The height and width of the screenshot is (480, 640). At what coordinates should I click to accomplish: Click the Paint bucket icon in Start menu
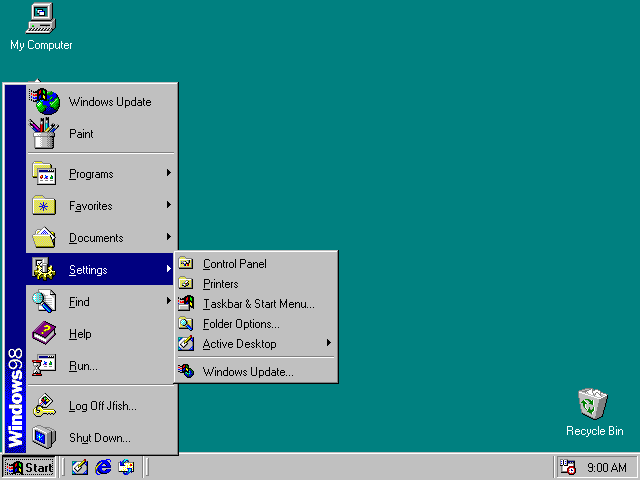coord(43,133)
